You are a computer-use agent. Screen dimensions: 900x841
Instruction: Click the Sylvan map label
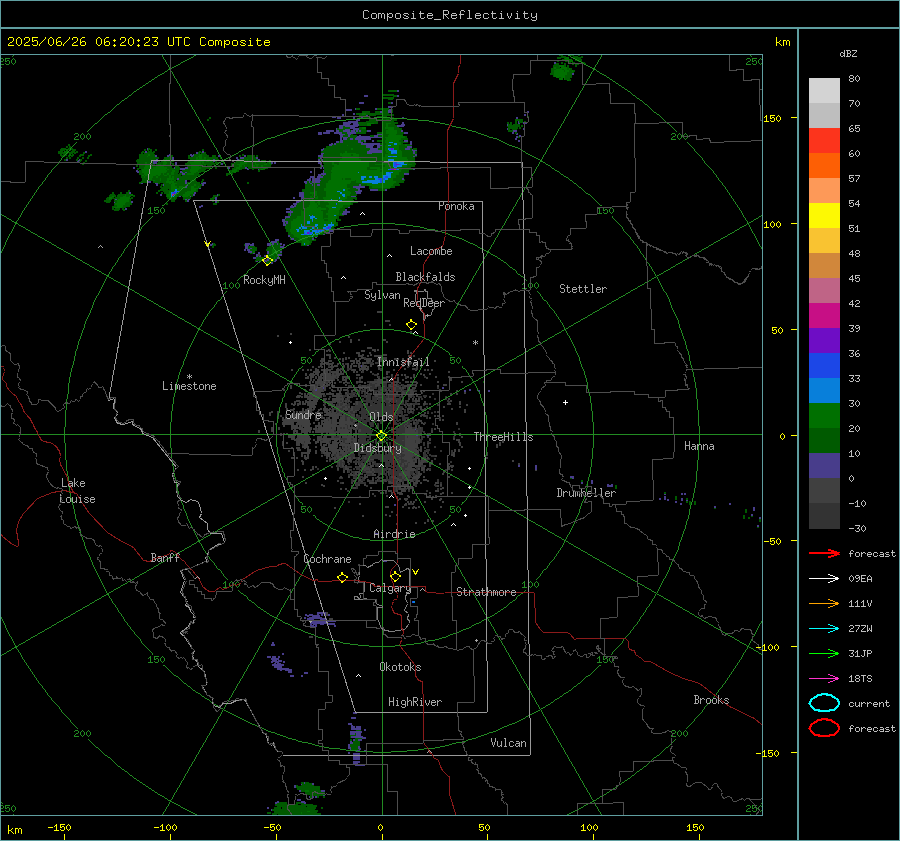382,295
